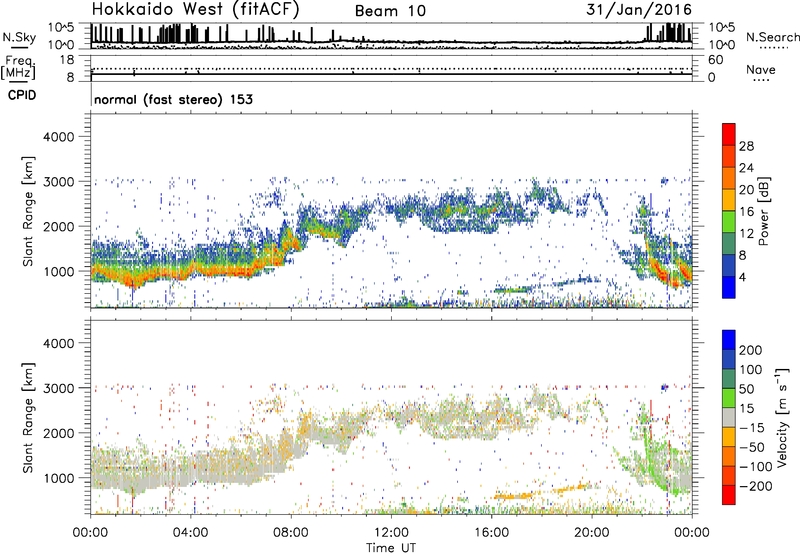
Task: Click the date '31/Jan/2016'
Action: tap(639, 9)
